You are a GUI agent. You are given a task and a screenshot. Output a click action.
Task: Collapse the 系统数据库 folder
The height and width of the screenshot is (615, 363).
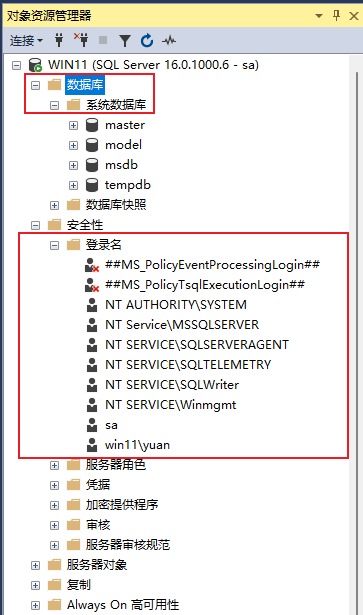pos(54,105)
